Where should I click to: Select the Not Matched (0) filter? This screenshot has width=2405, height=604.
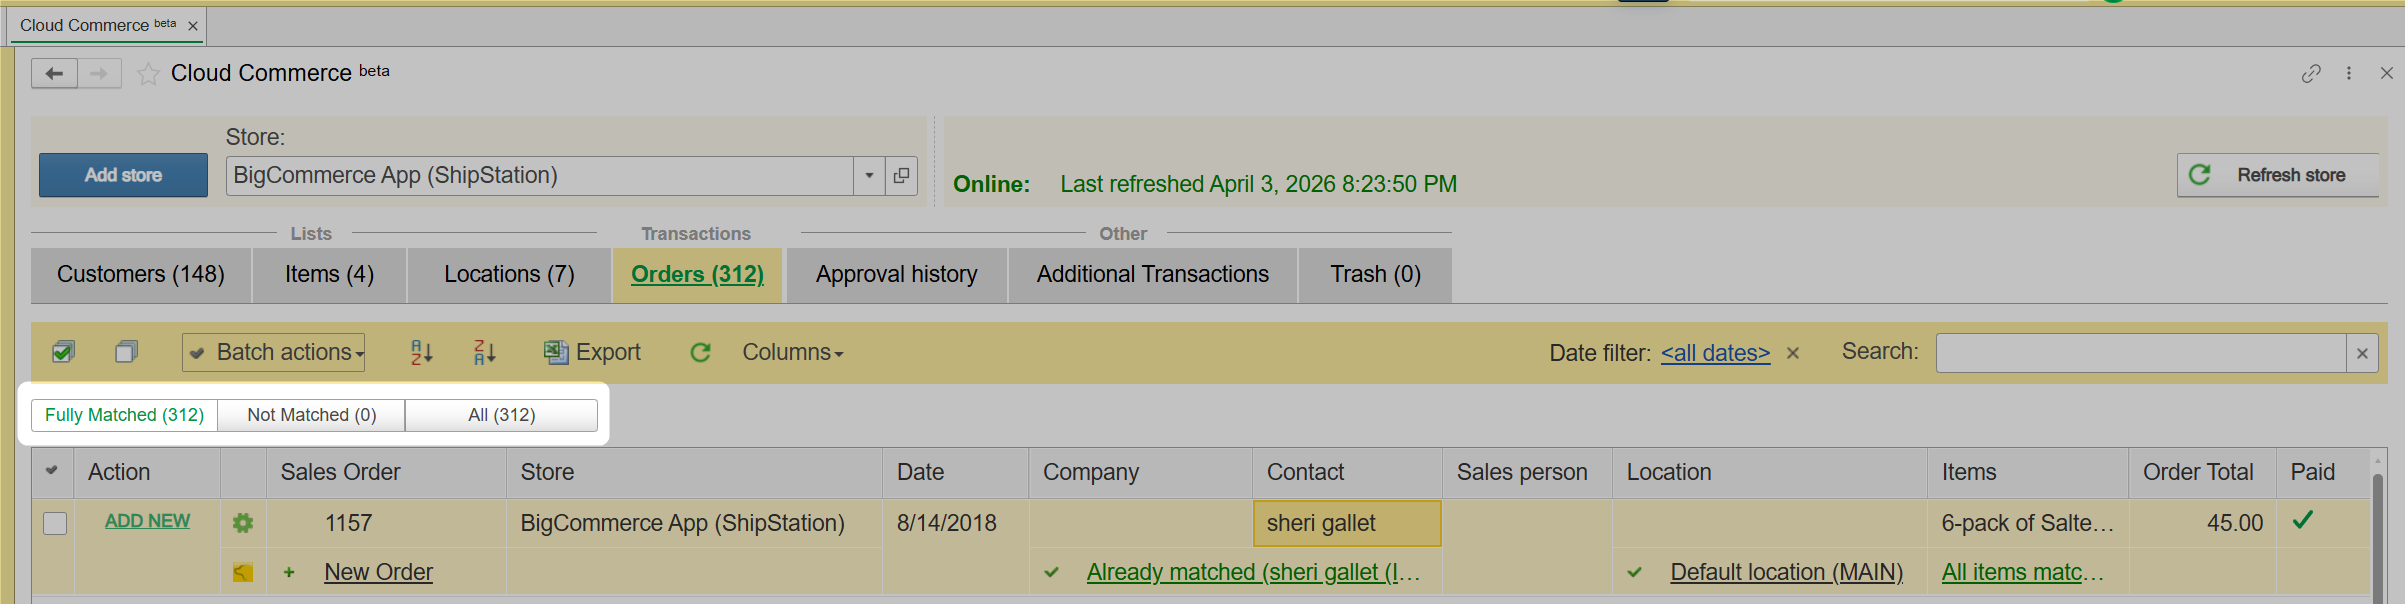click(x=311, y=415)
